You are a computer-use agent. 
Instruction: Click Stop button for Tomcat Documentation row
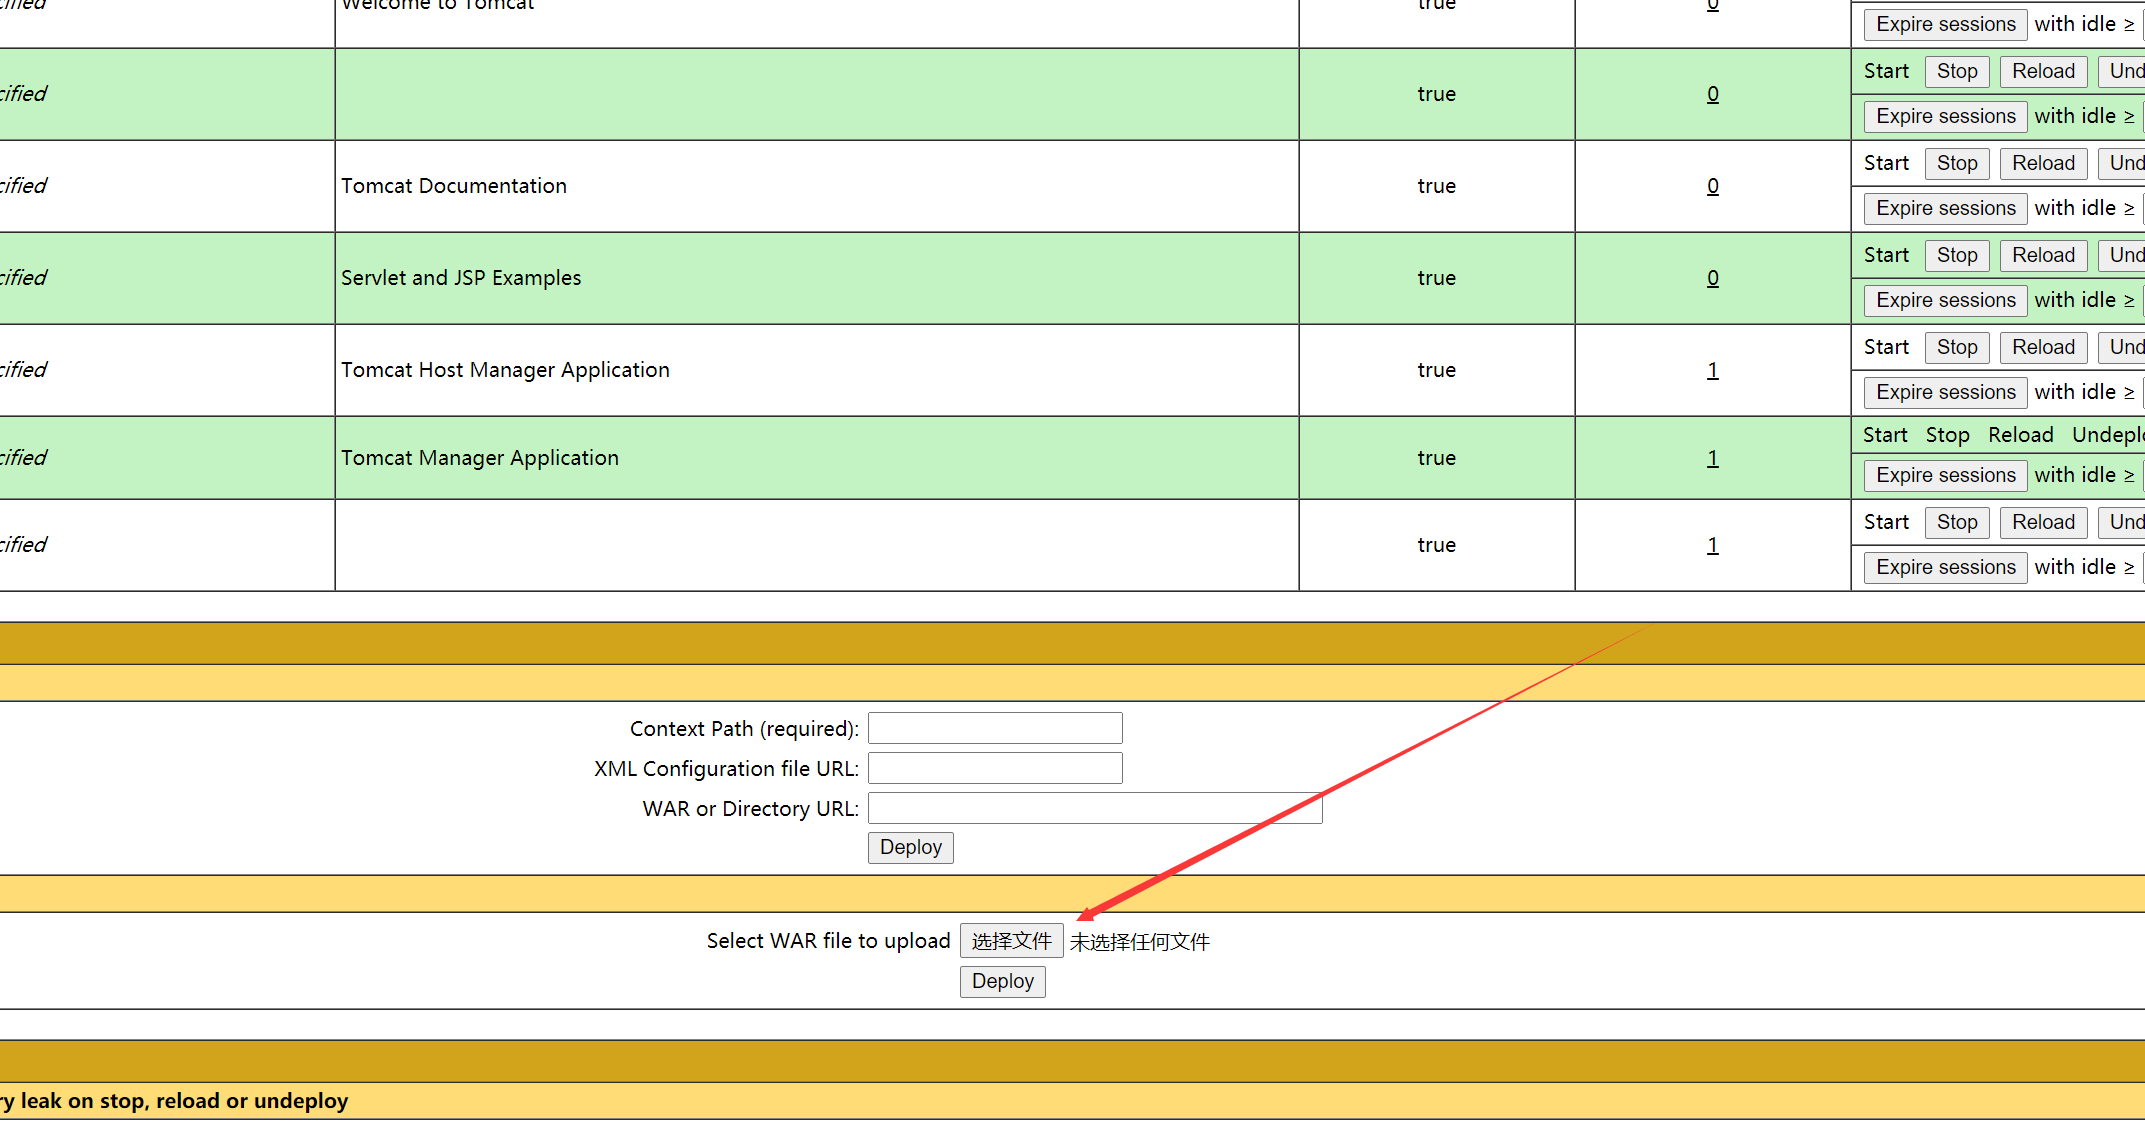[1956, 163]
